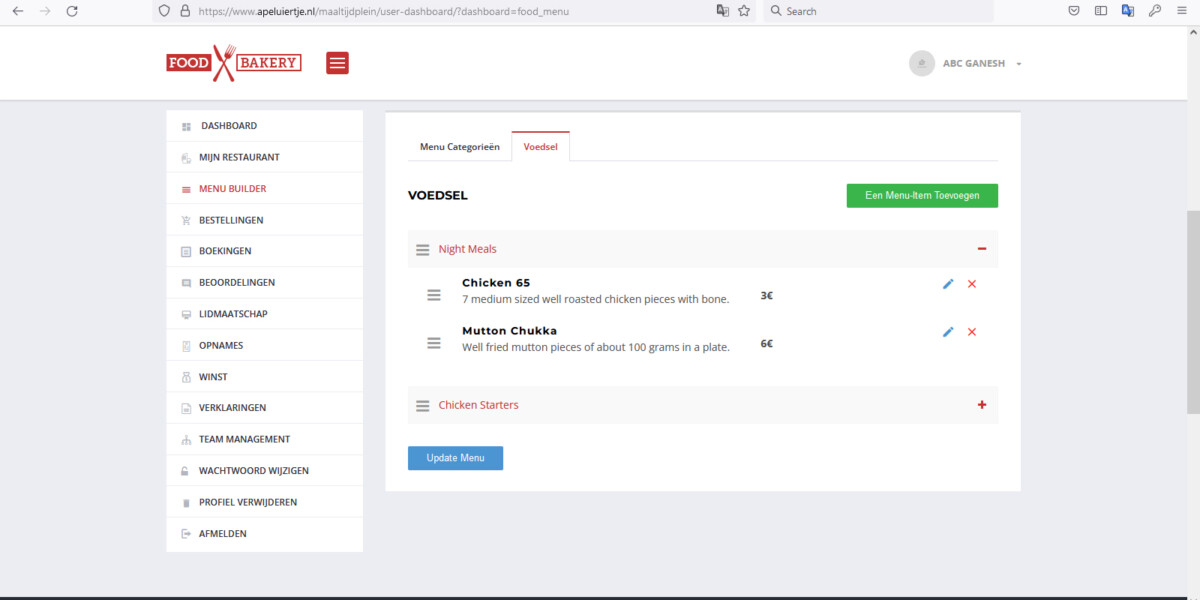The height and width of the screenshot is (600, 1200).
Task: Reload the page in the browser
Action: tap(72, 11)
